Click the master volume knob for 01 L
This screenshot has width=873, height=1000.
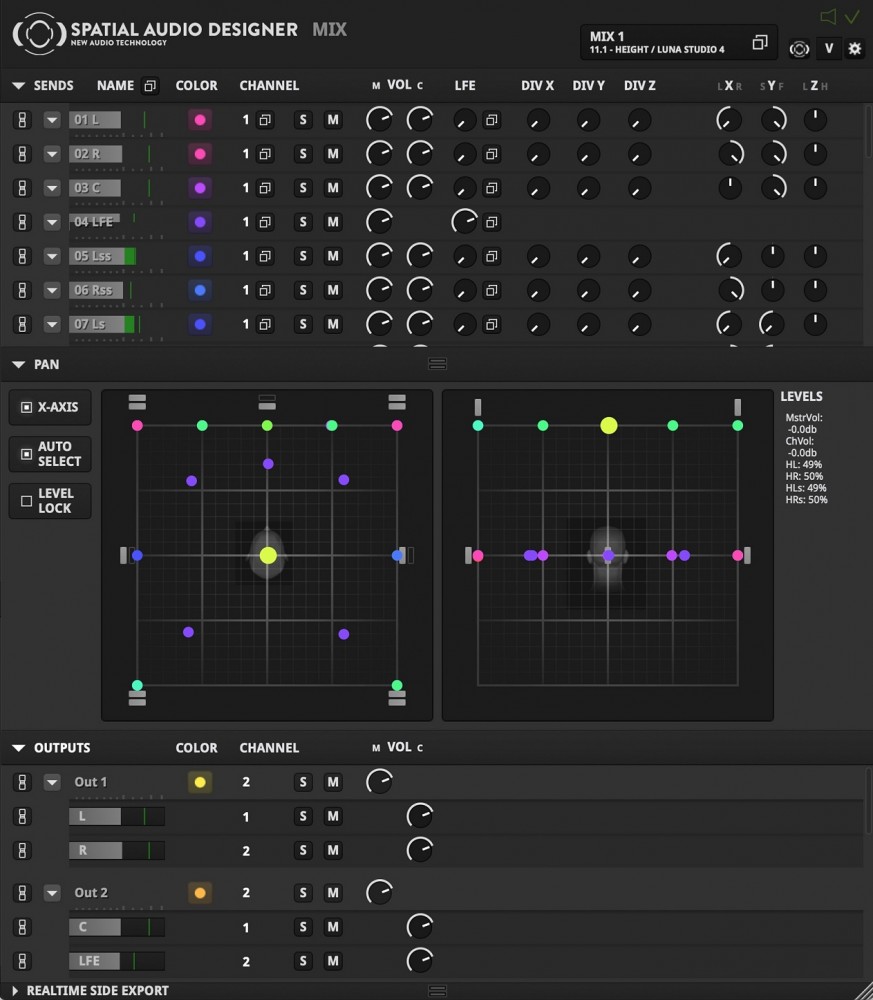tap(379, 120)
